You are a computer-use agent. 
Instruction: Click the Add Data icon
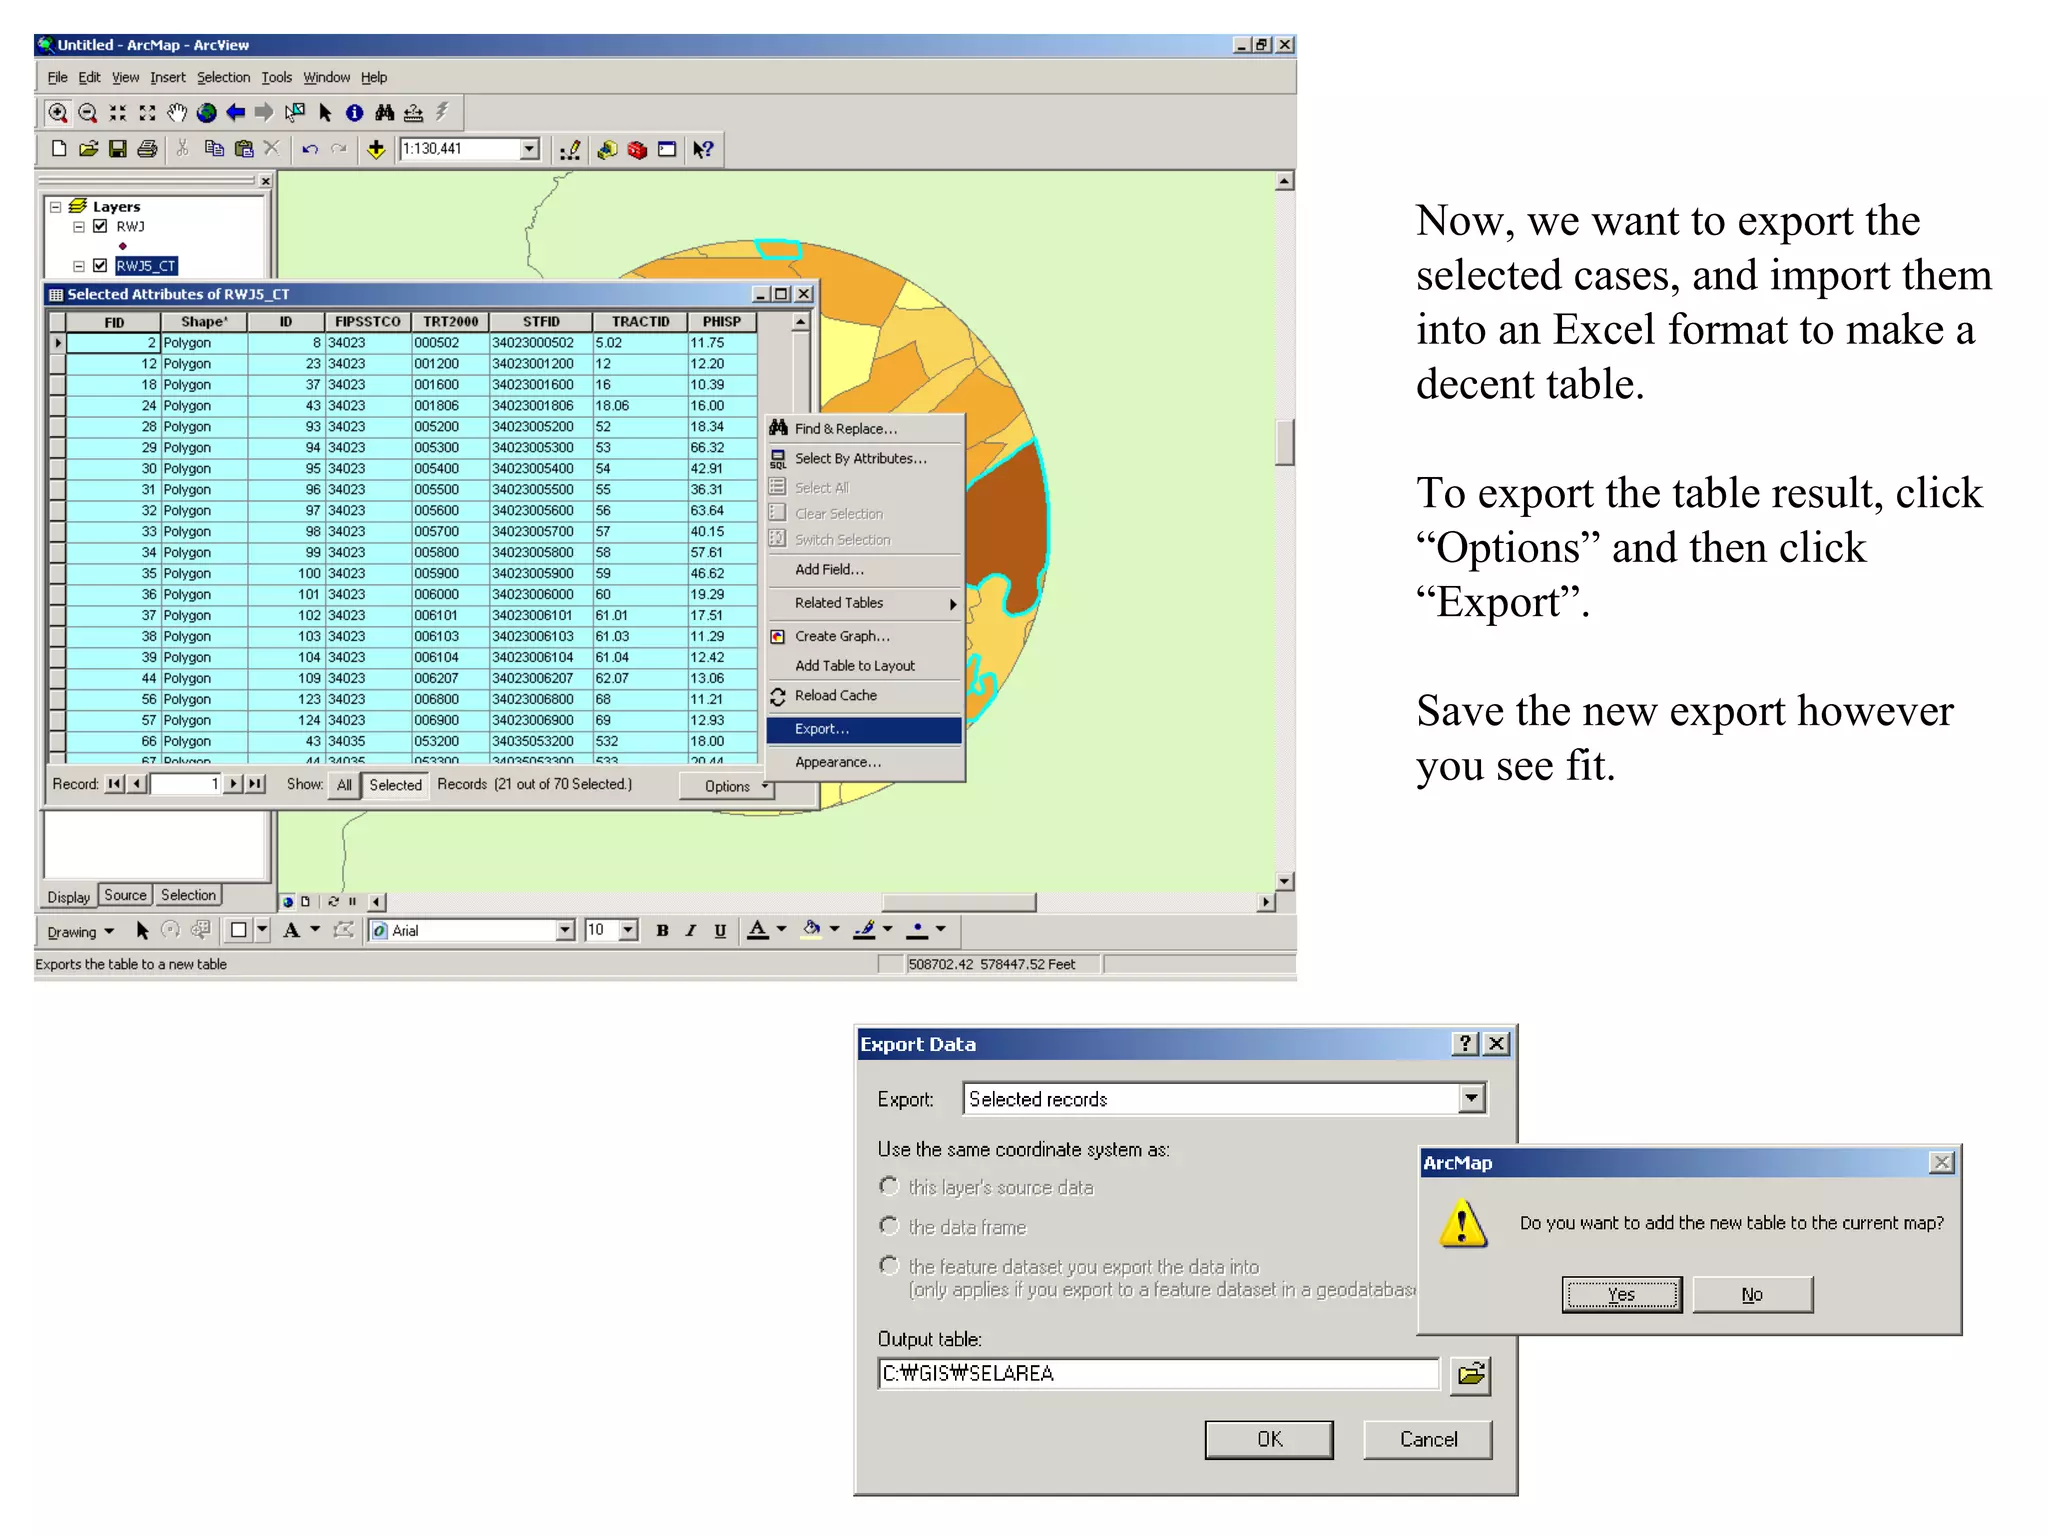[x=376, y=149]
